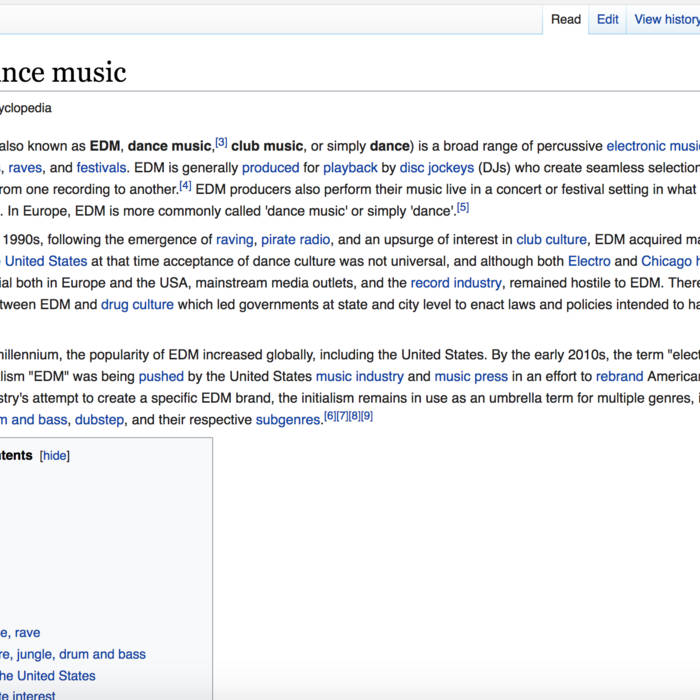Open citation footnote 9
The width and height of the screenshot is (700, 700).
tap(367, 416)
